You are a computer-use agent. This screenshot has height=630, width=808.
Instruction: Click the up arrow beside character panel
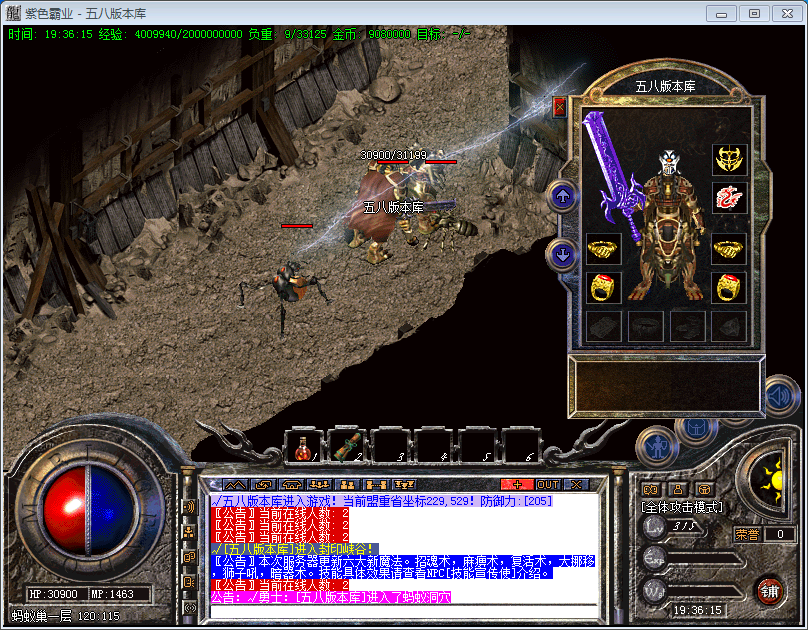pos(562,196)
